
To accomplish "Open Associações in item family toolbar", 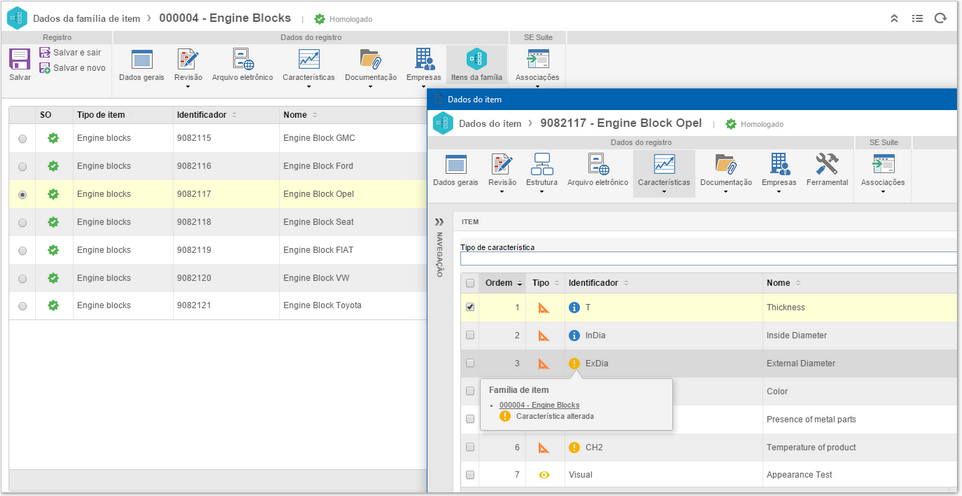I will (x=537, y=65).
